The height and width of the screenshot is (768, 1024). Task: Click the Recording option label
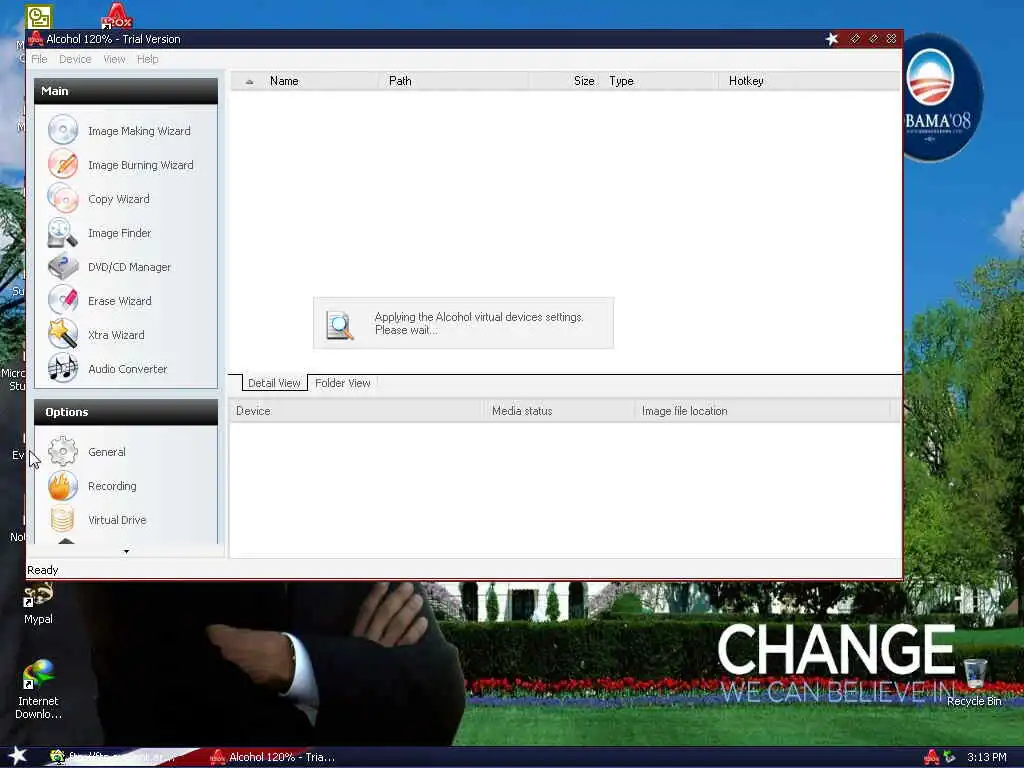pos(112,486)
